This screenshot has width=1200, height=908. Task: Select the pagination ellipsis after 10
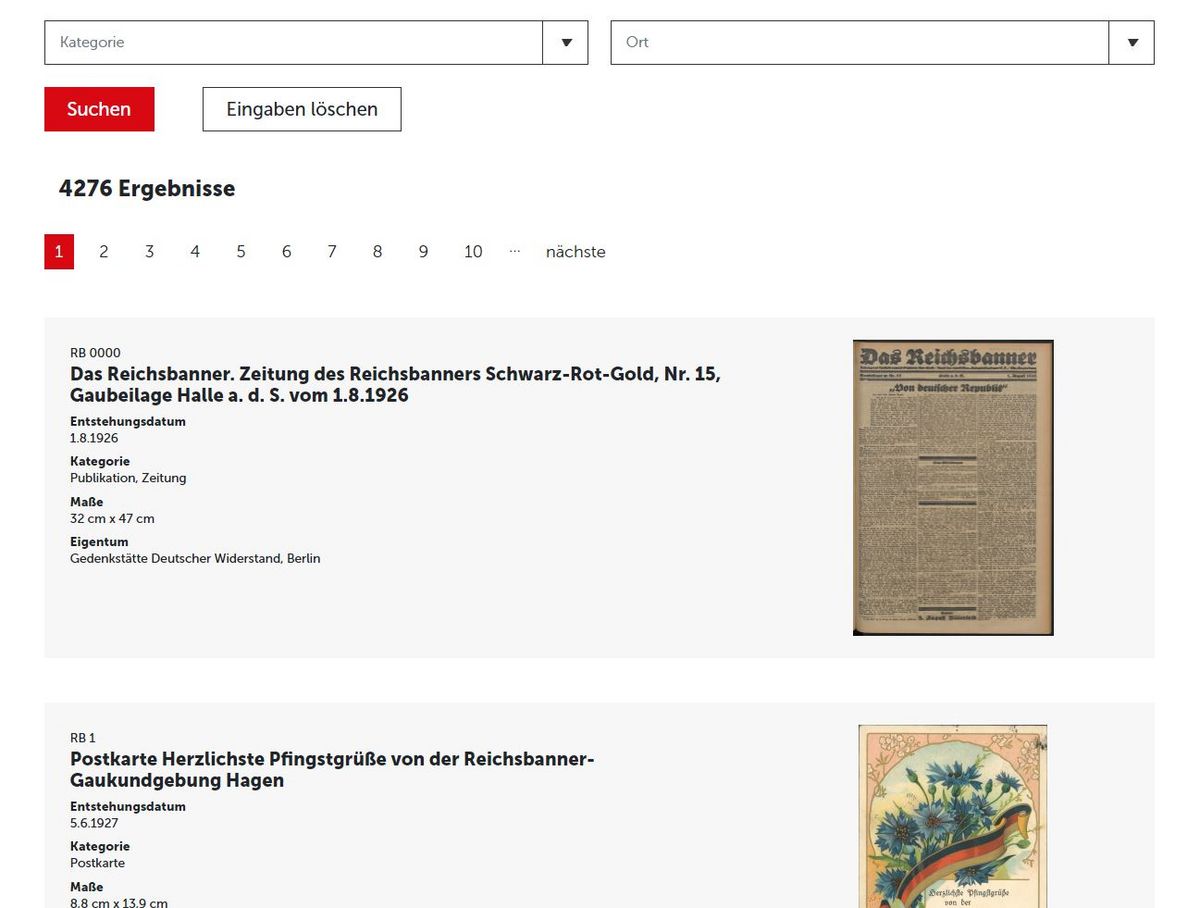pyautogui.click(x=514, y=251)
